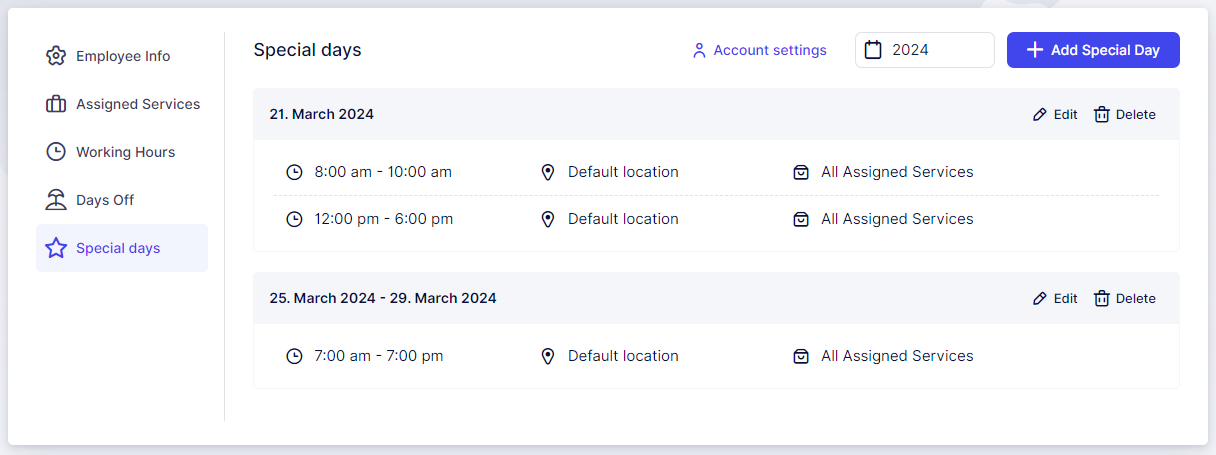This screenshot has width=1216, height=455.
Task: Click the 7:00 am - 7:00 pm period row
Action: (378, 356)
